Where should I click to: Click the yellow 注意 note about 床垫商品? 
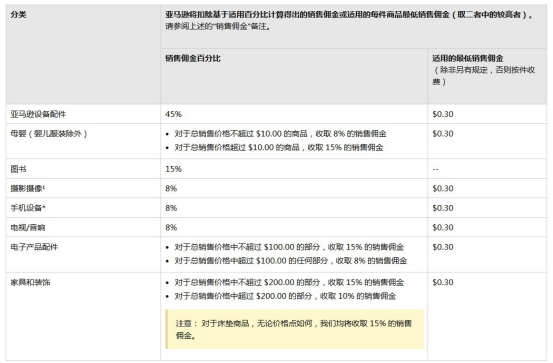[x=294, y=329]
